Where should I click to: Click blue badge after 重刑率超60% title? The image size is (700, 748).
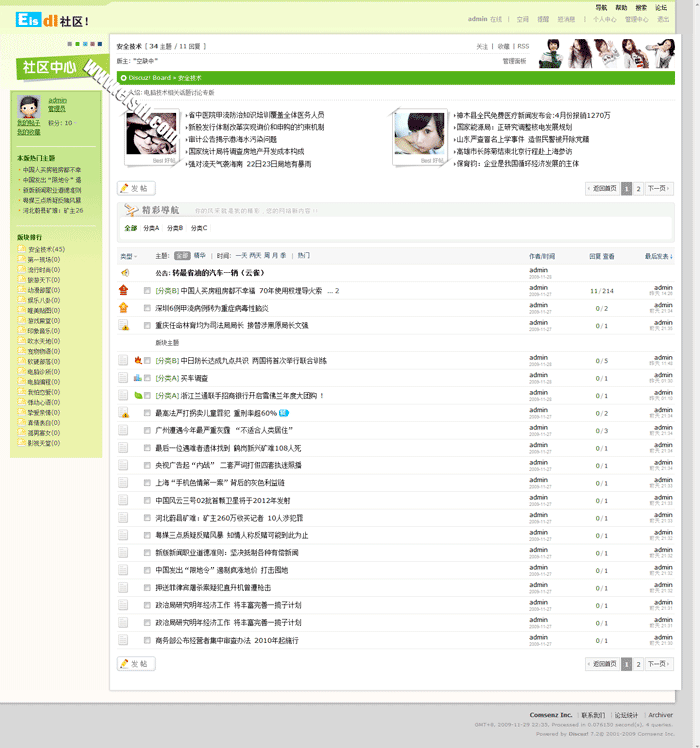point(284,413)
